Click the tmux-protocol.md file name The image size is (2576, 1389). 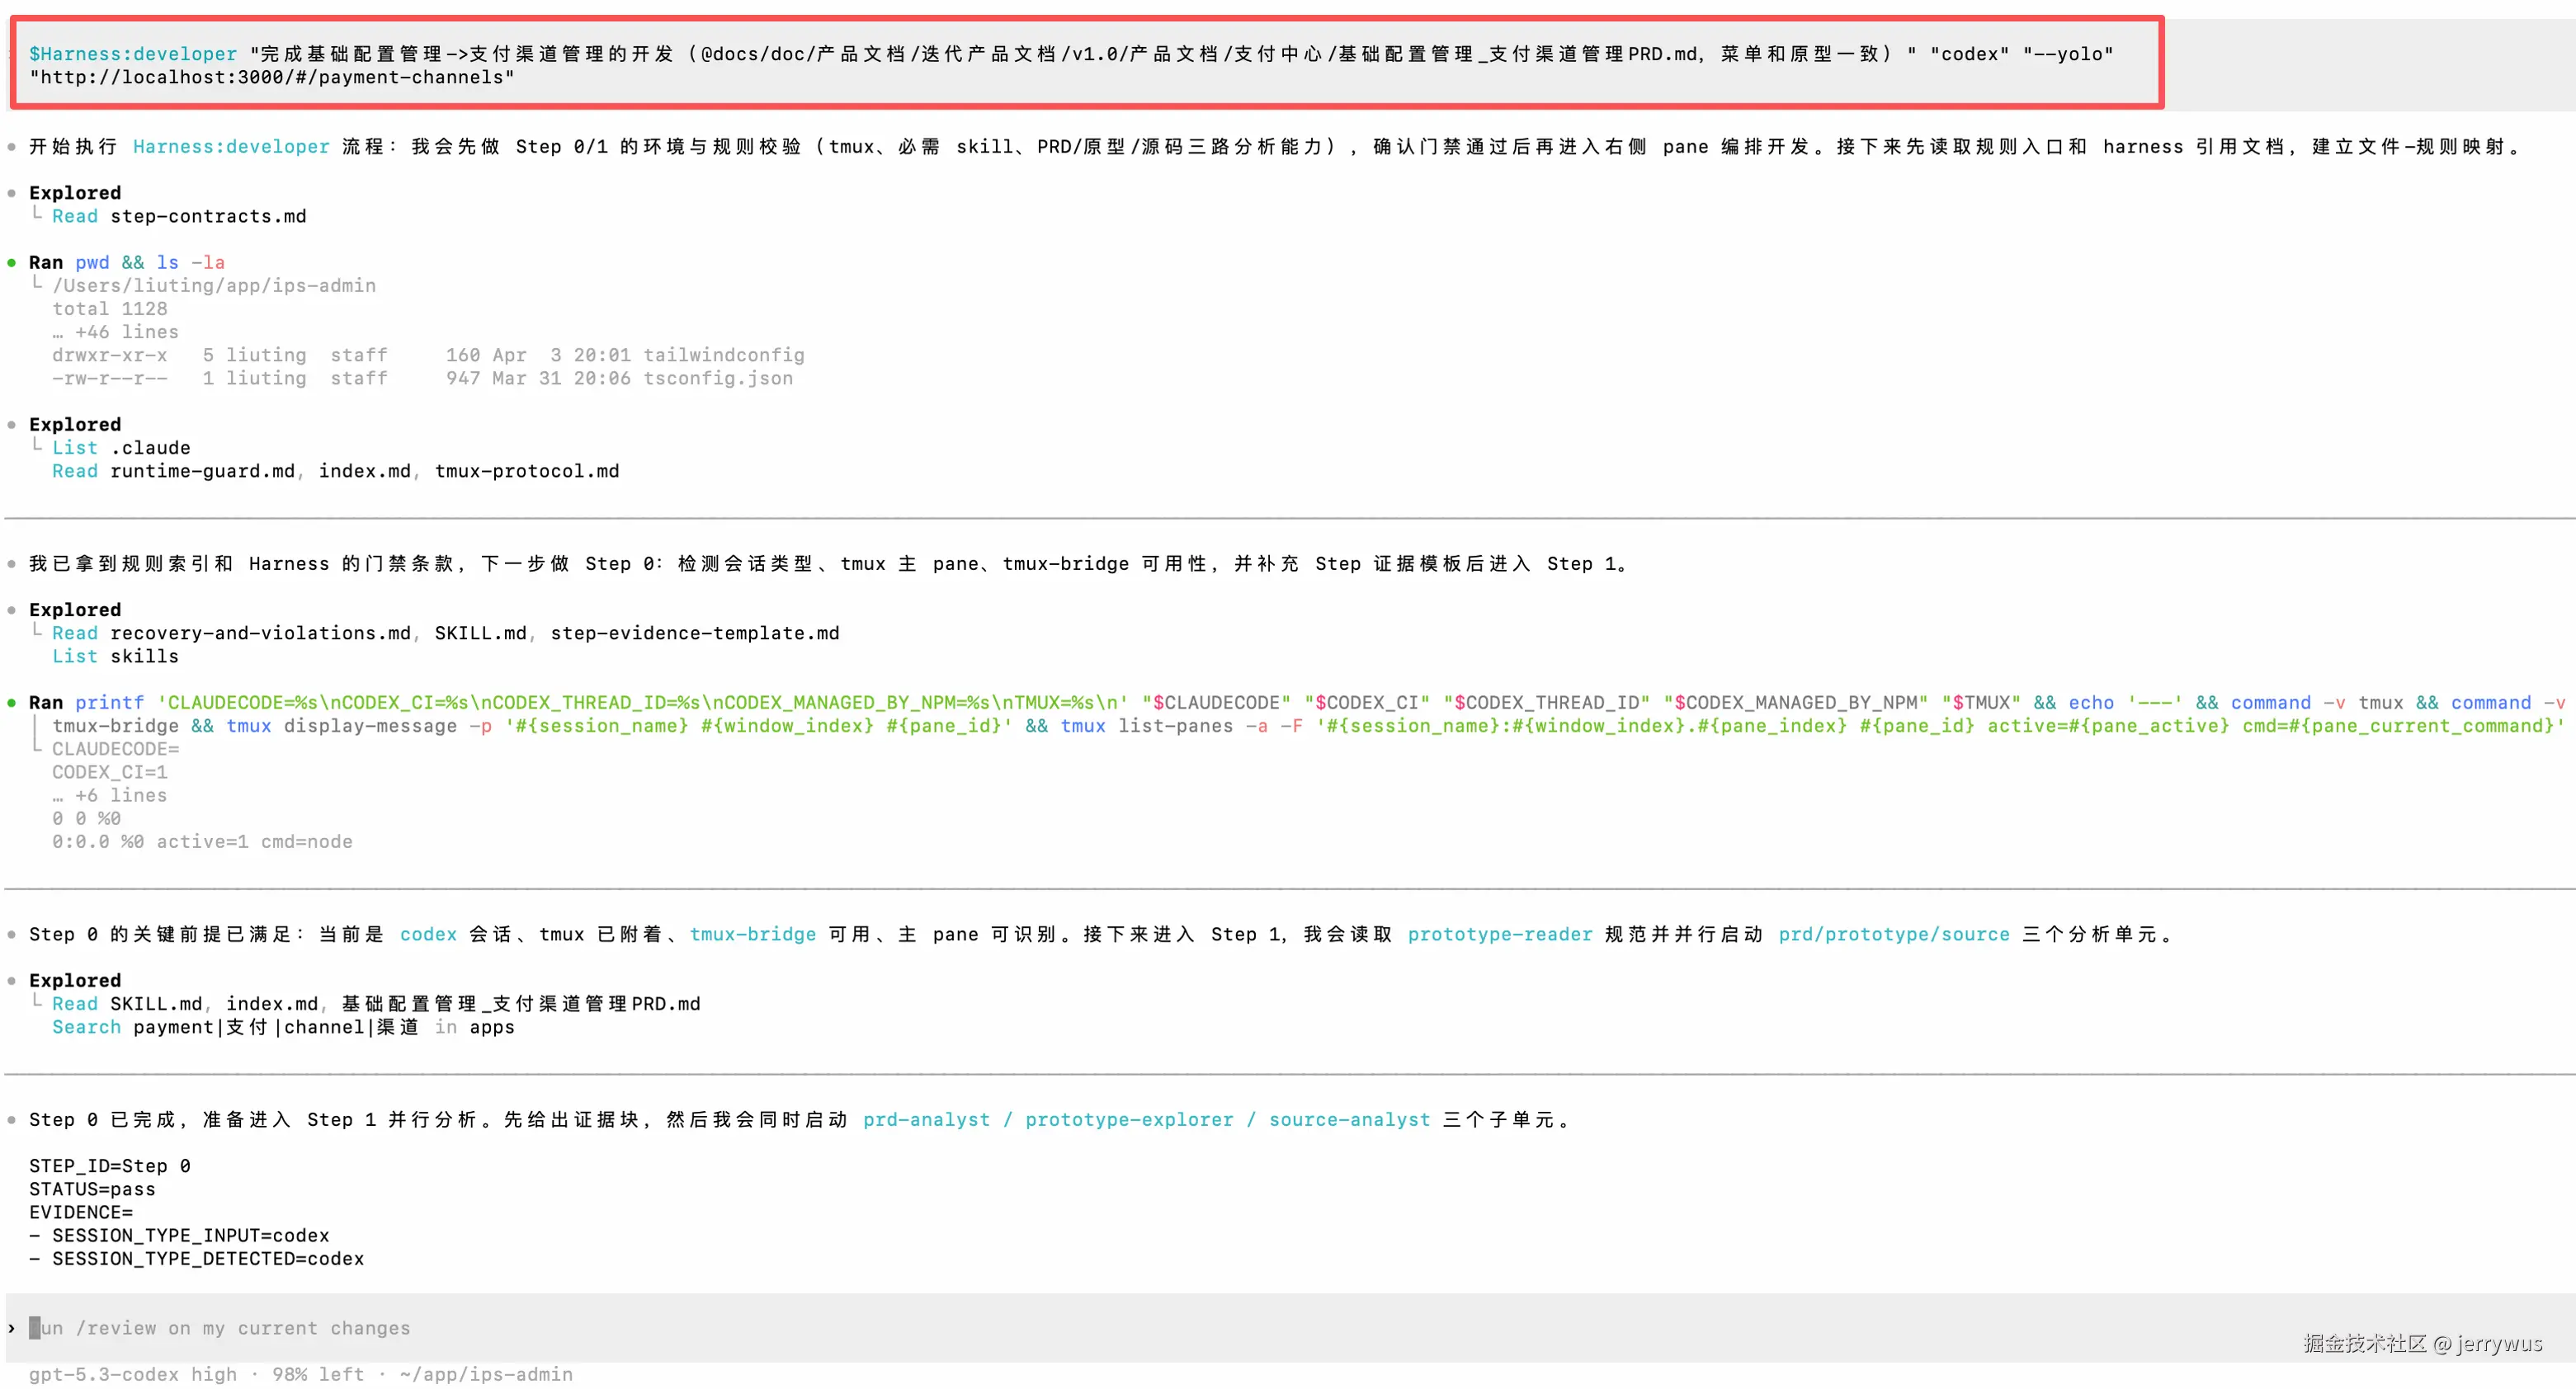pyautogui.click(x=527, y=471)
